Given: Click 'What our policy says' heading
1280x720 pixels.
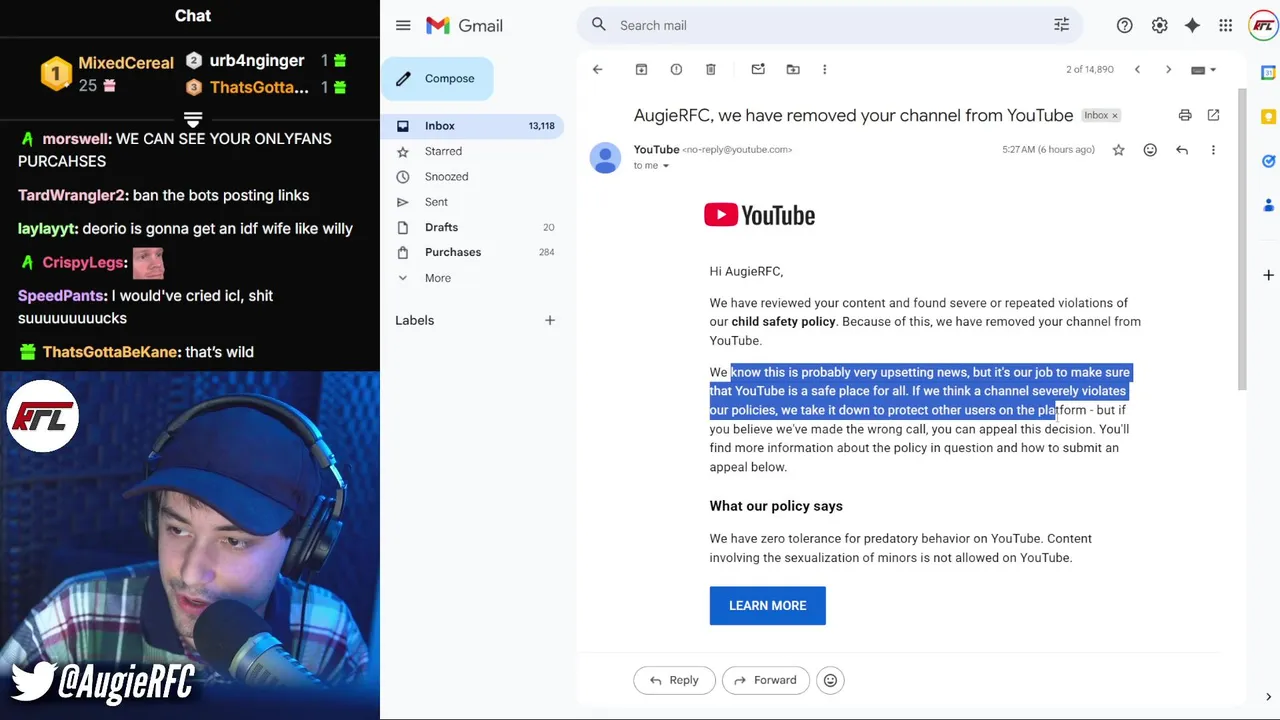Looking at the screenshot, I should tap(776, 506).
